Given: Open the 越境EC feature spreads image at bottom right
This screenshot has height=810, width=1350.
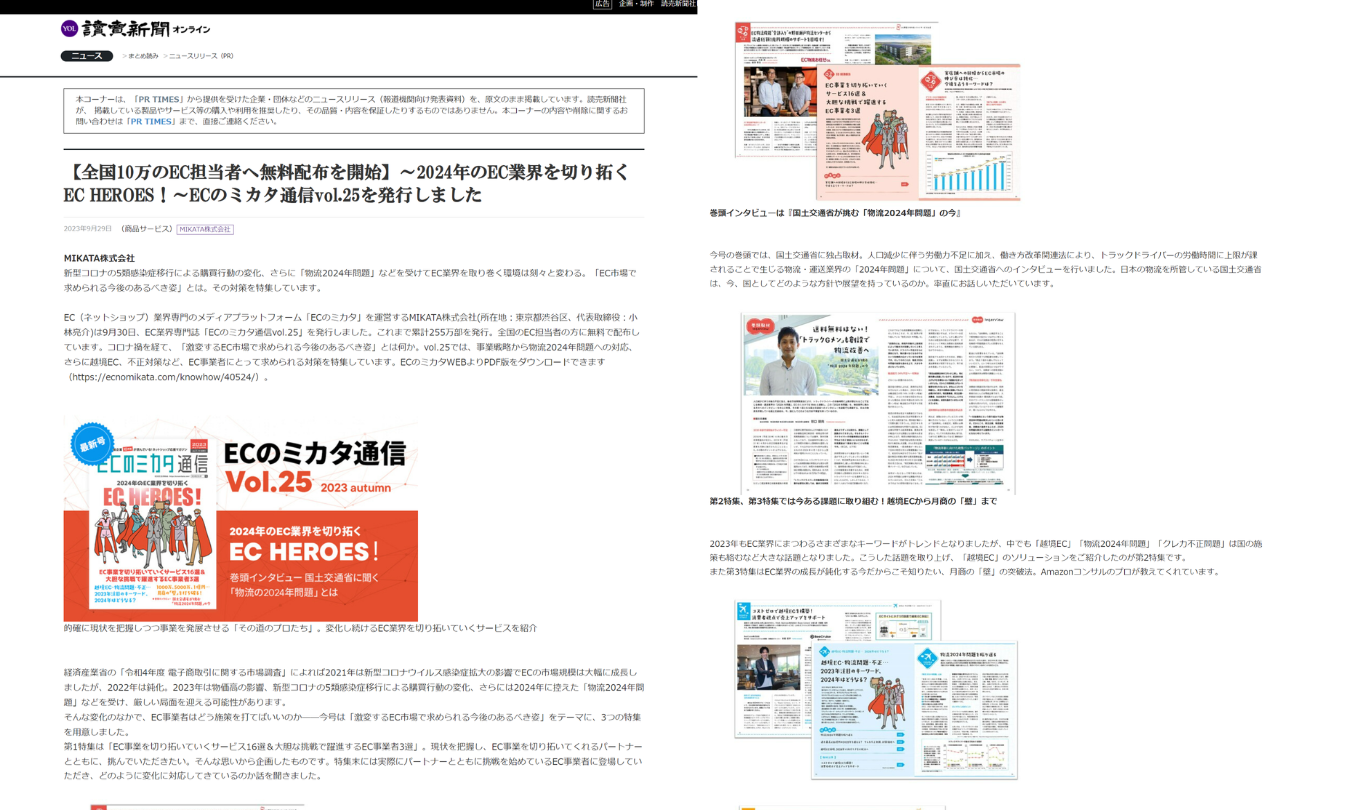Looking at the screenshot, I should point(876,690).
